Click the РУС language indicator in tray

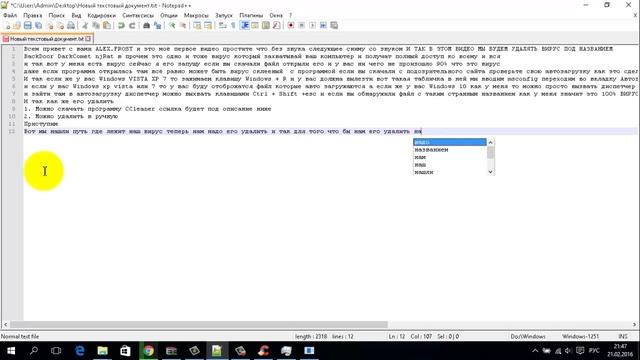594,351
